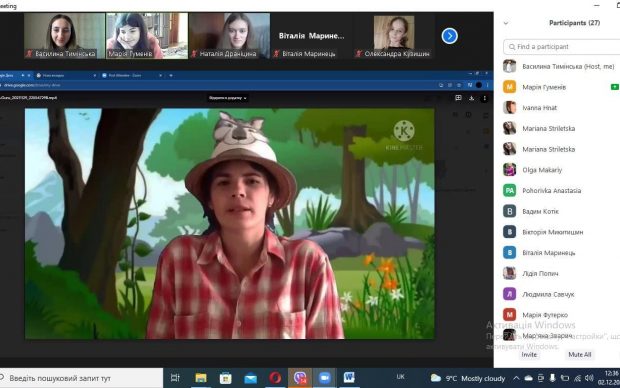Image resolution: width=620 pixels, height=388 pixels.
Task: Open Mail app in taskbar
Action: [250, 379]
